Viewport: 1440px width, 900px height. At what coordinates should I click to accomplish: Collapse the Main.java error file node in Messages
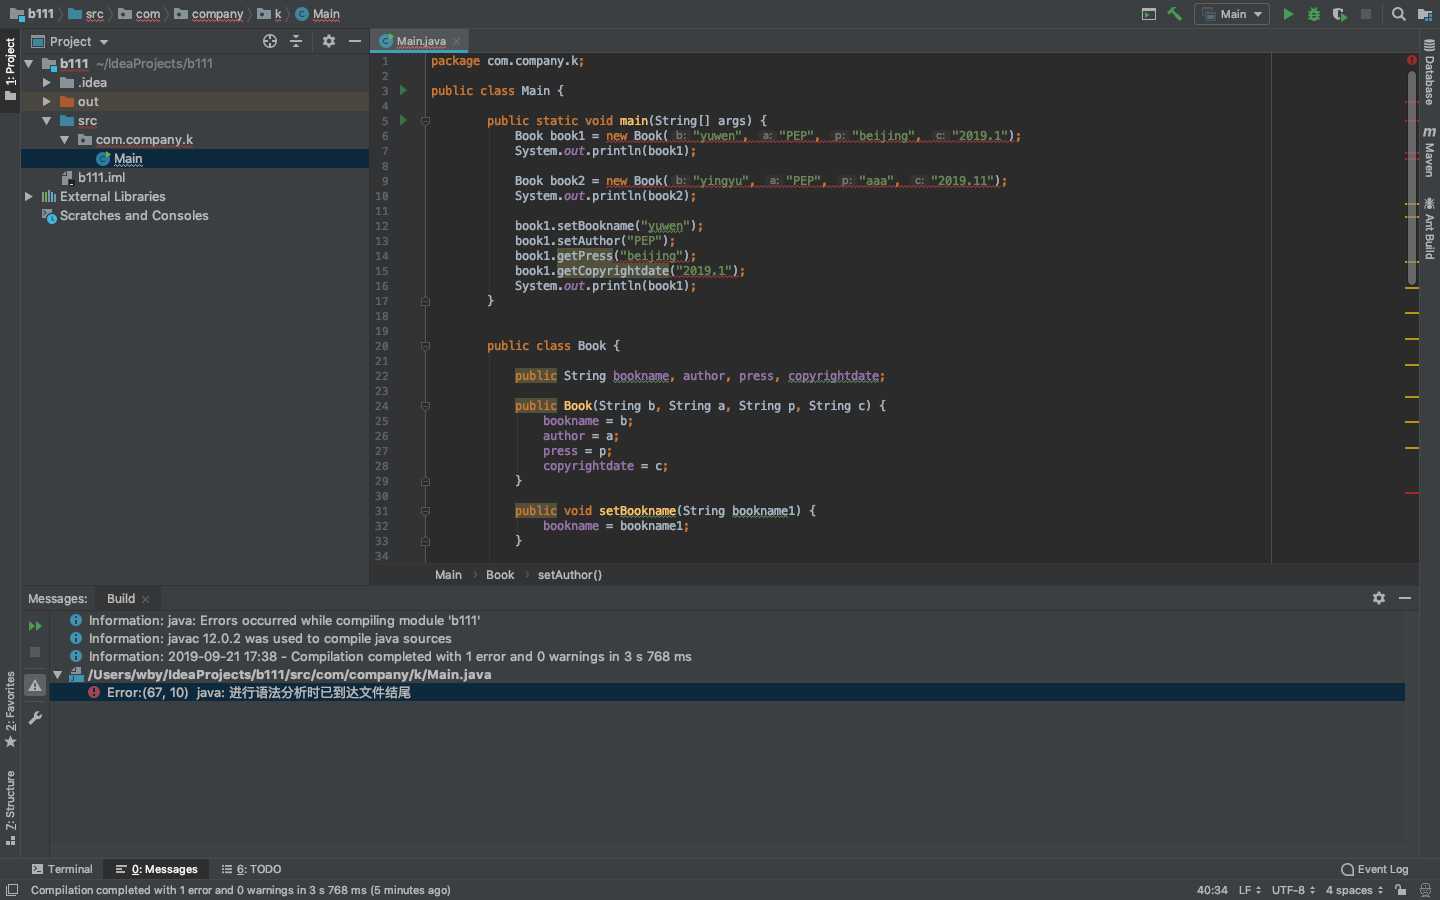[x=58, y=674]
